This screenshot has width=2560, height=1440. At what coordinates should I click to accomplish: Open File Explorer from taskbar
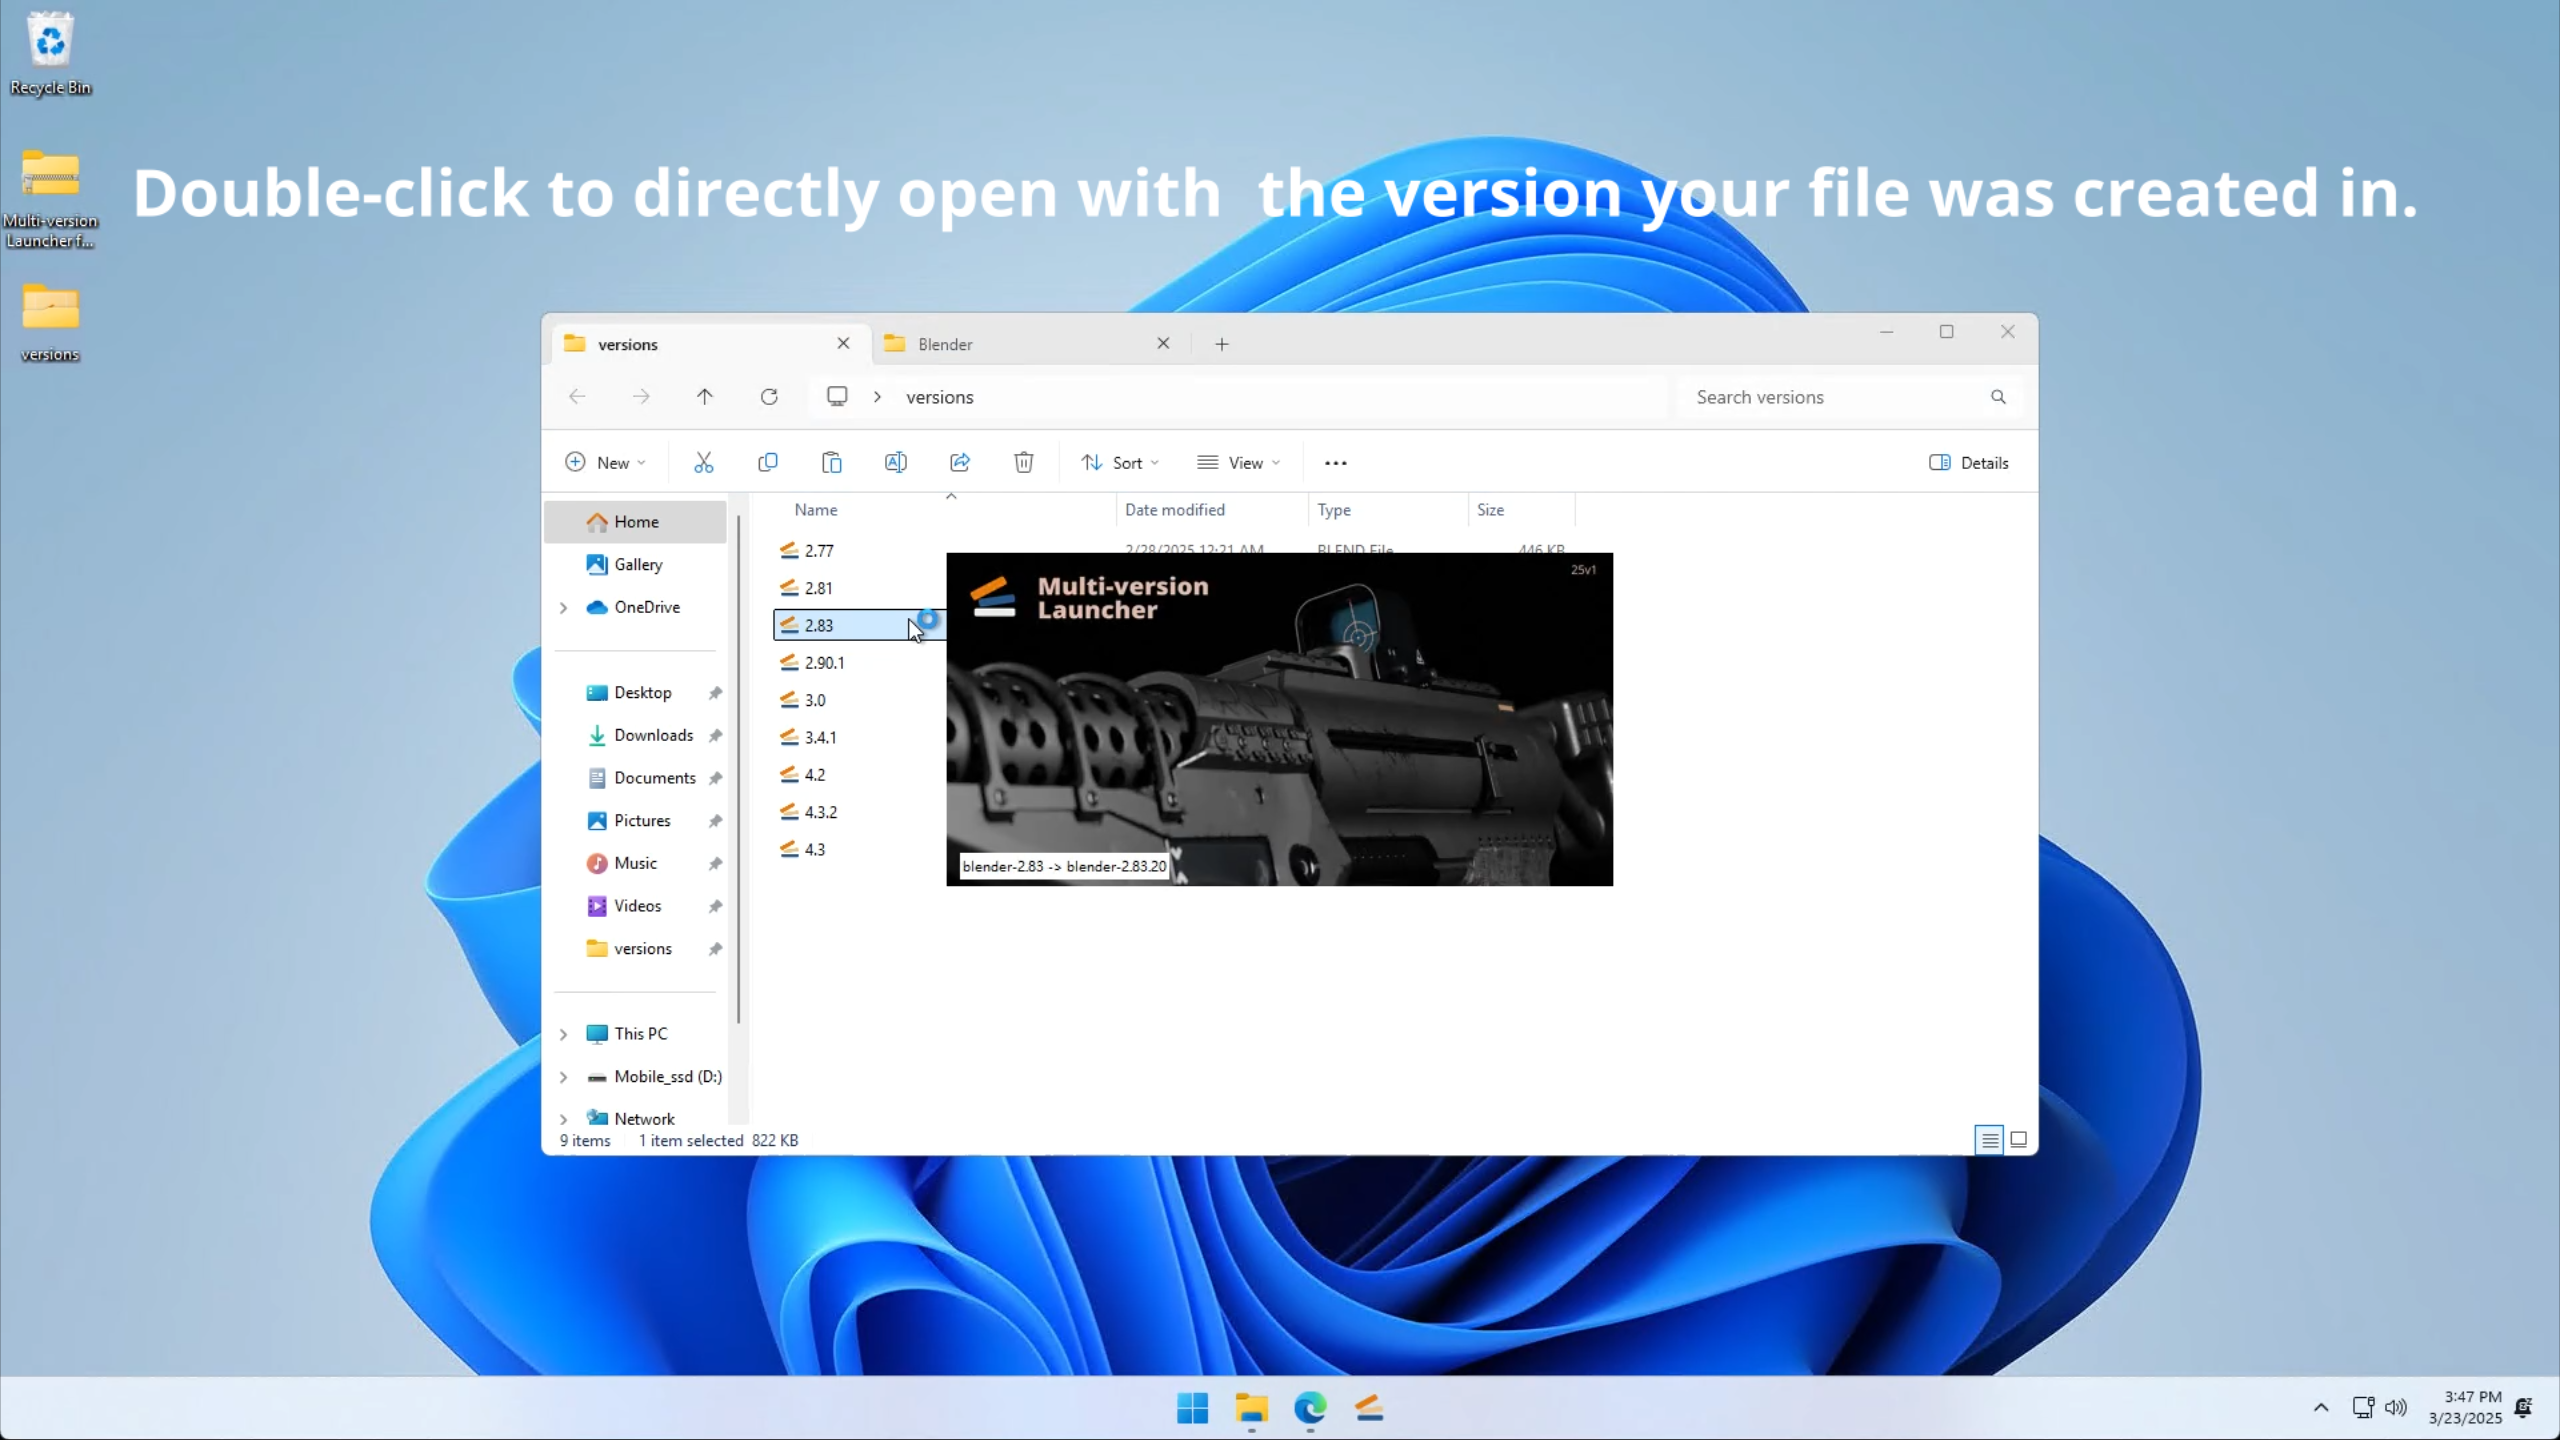[1251, 1408]
